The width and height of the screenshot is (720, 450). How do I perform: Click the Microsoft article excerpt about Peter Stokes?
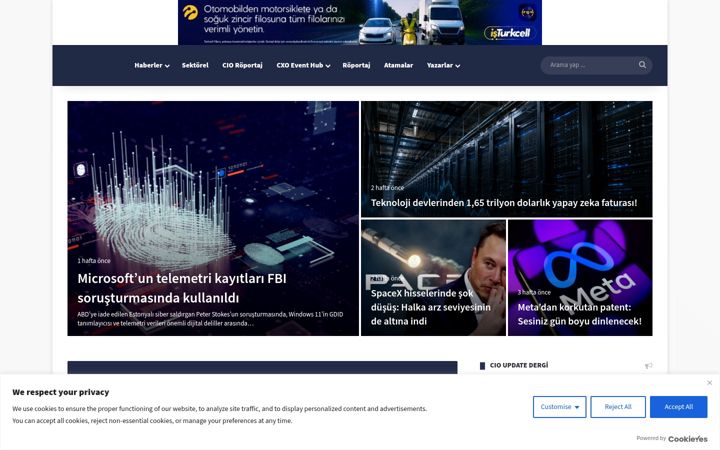click(210, 319)
